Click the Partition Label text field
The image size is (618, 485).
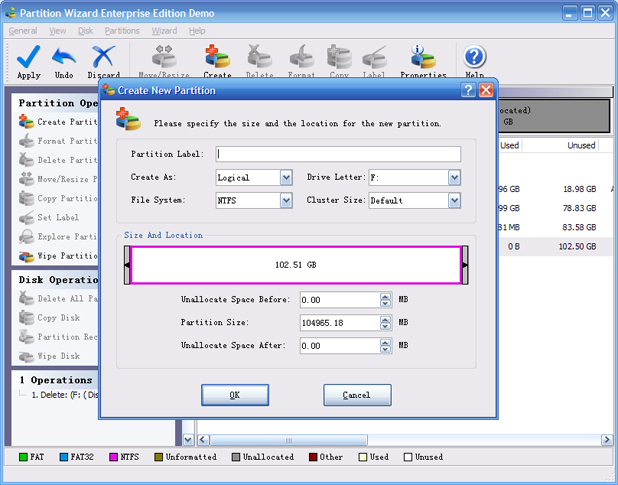(338, 154)
